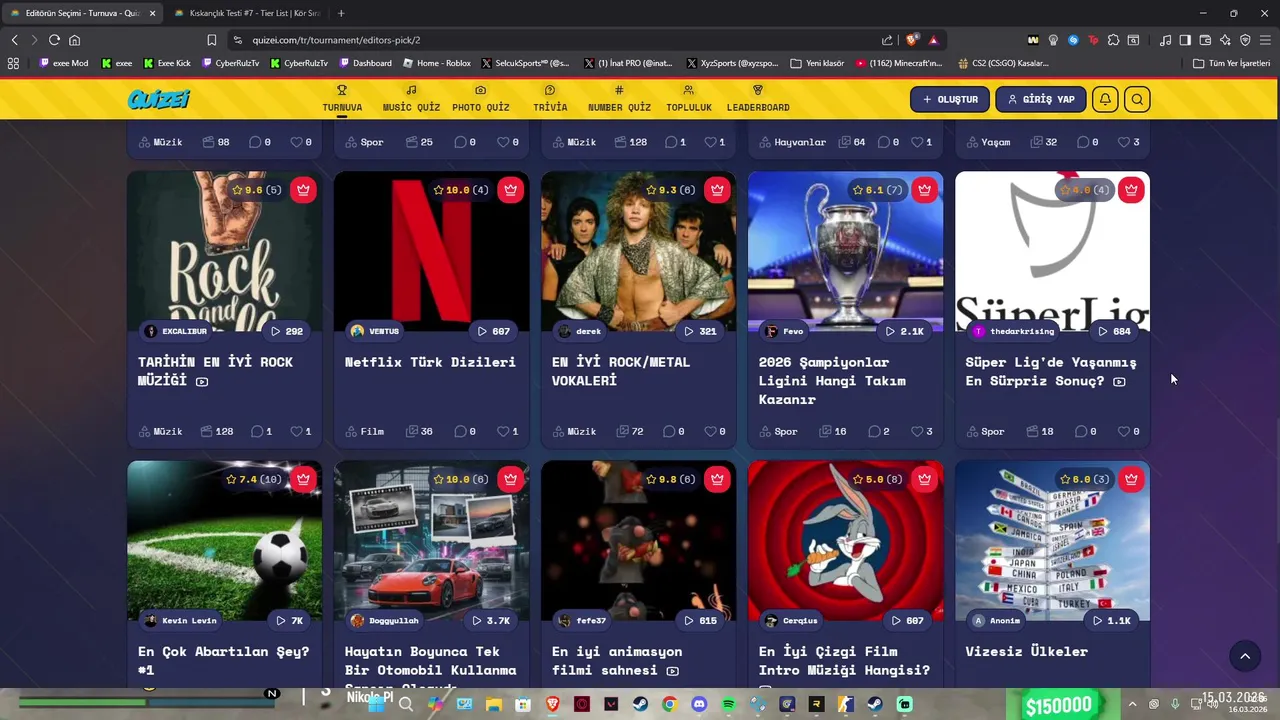
Task: Click the Giriş Yap login button
Action: tap(1041, 99)
